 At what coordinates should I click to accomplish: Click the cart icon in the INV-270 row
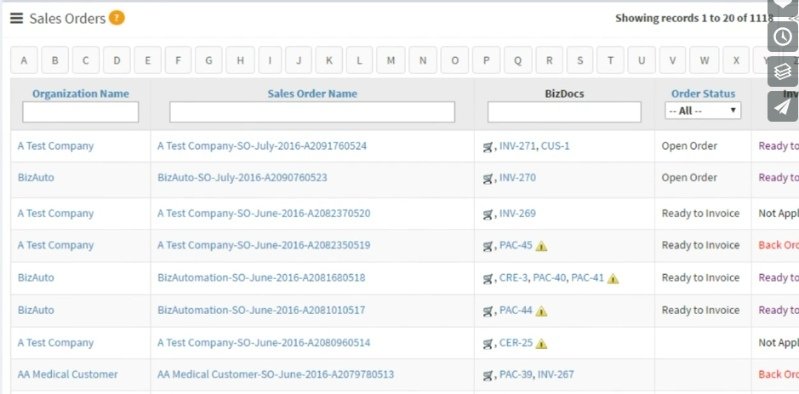point(488,178)
